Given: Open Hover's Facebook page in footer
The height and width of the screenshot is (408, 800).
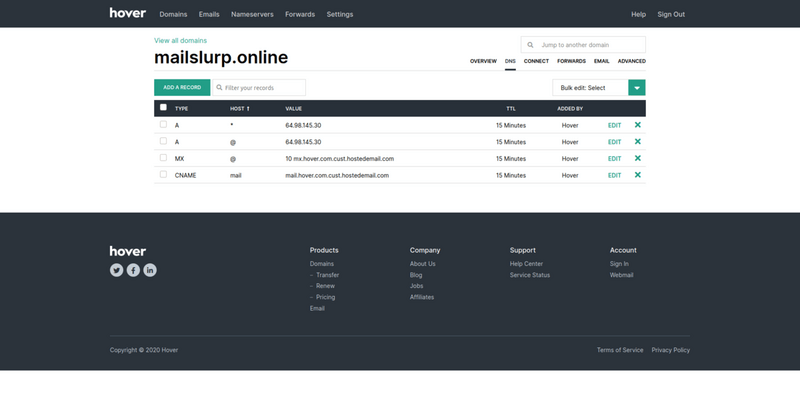Looking at the screenshot, I should pos(133,270).
